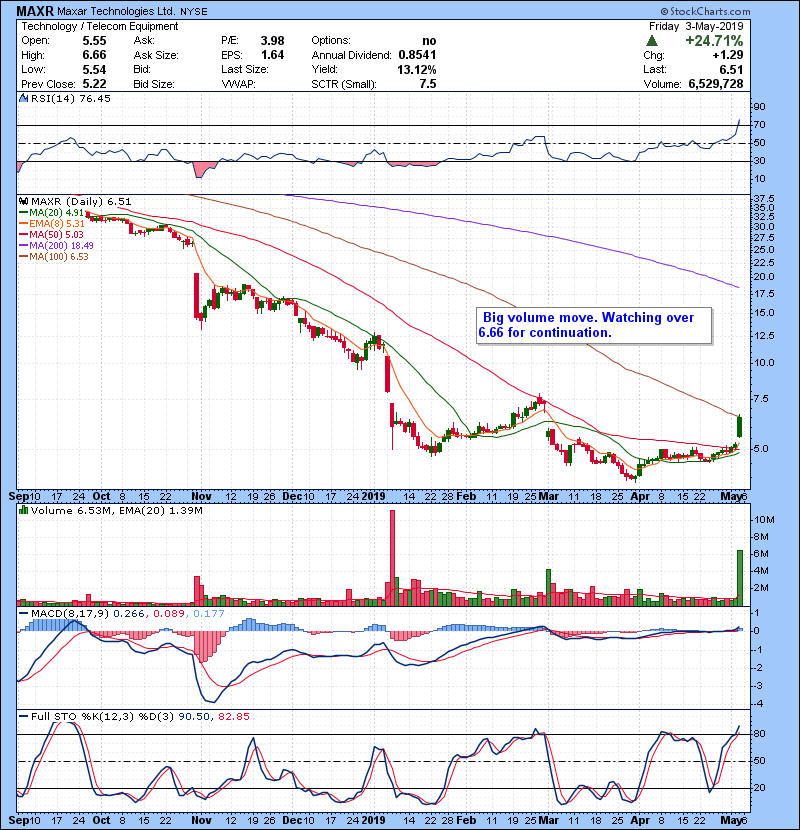800x830 pixels.
Task: Click the MAXR (Daily) 6.51 chart label
Action: click(81, 202)
